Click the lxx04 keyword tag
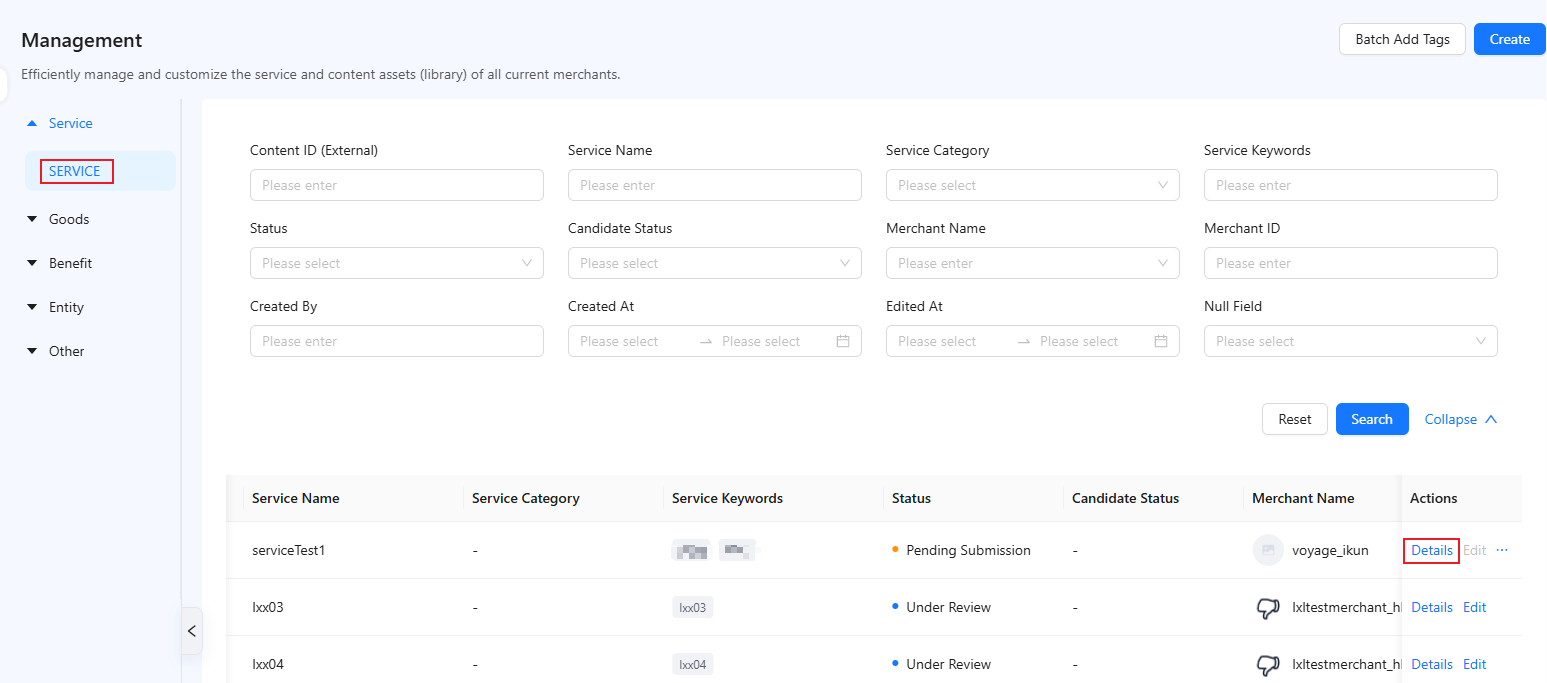Screen dimensions: 1547x683 (x=692, y=664)
